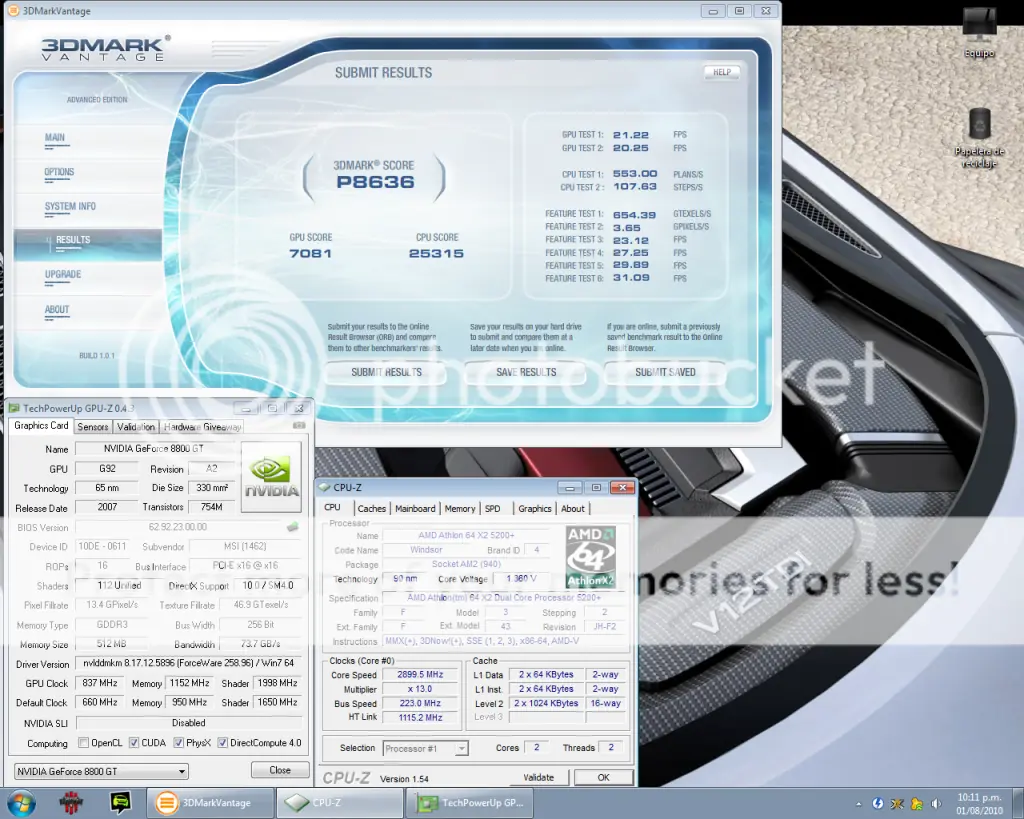Image resolution: width=1024 pixels, height=819 pixels.
Task: Show hidden system tray icons
Action: tap(858, 804)
